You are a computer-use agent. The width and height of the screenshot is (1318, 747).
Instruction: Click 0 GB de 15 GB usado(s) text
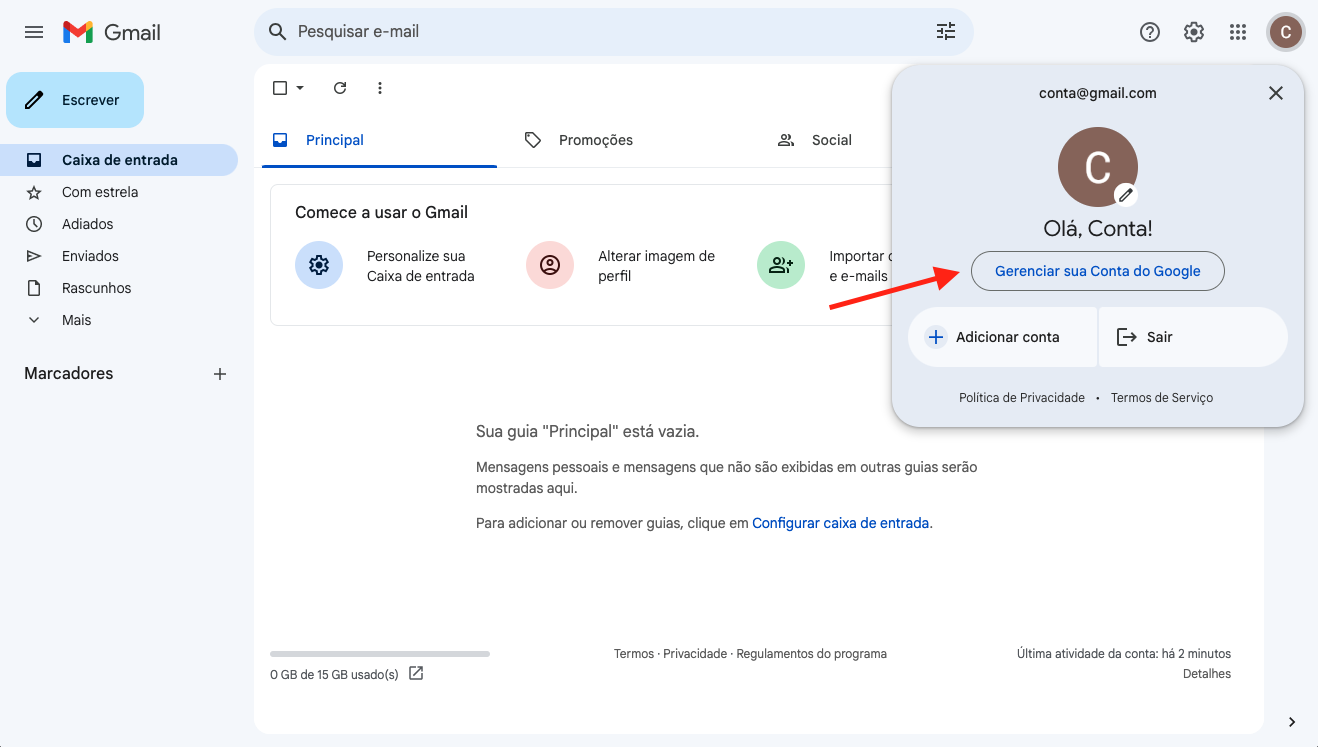pyautogui.click(x=334, y=674)
